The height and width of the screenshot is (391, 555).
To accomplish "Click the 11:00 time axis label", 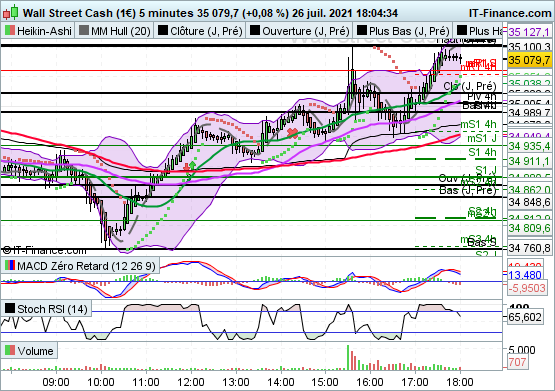I will click(146, 383).
